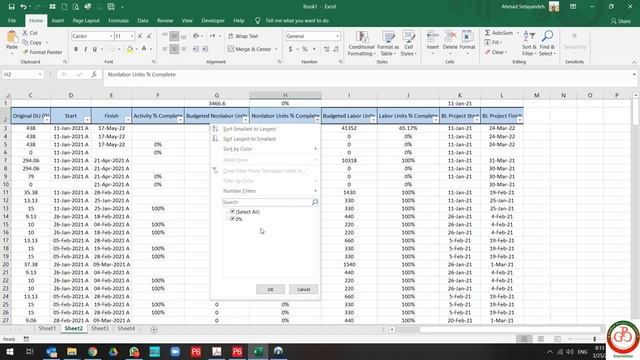Select column M header
This screenshot has width=640, height=360.
point(536,95)
